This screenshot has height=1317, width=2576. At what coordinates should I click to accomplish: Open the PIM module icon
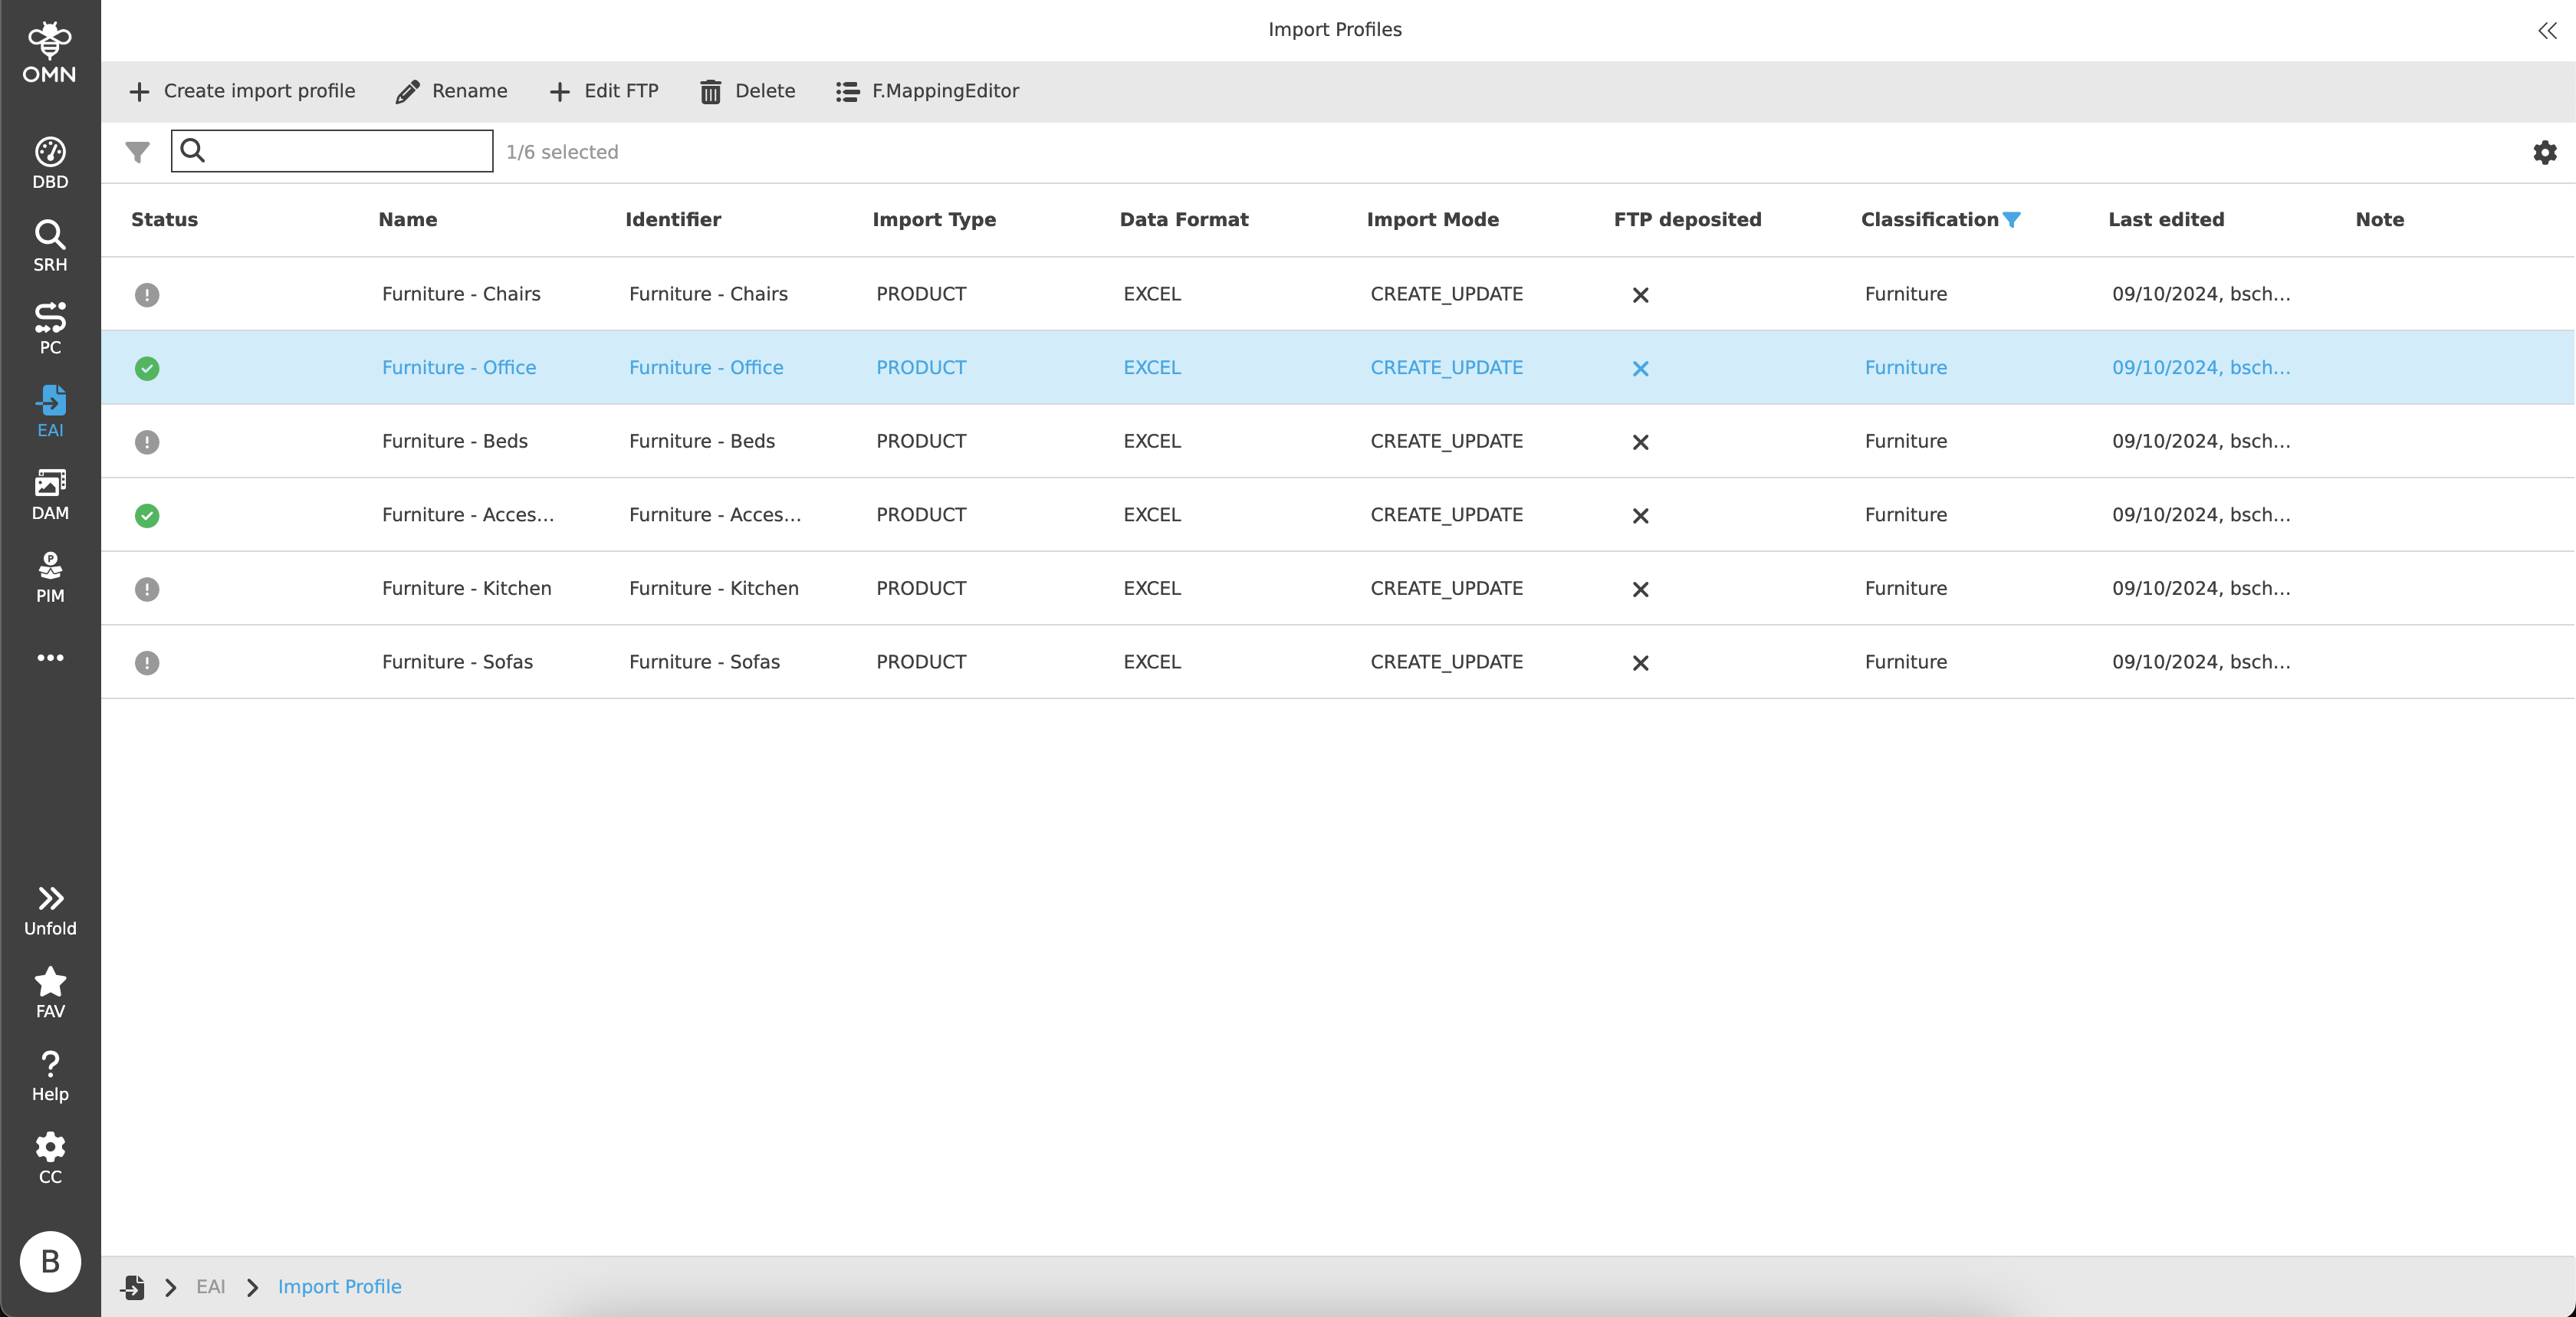[50, 576]
